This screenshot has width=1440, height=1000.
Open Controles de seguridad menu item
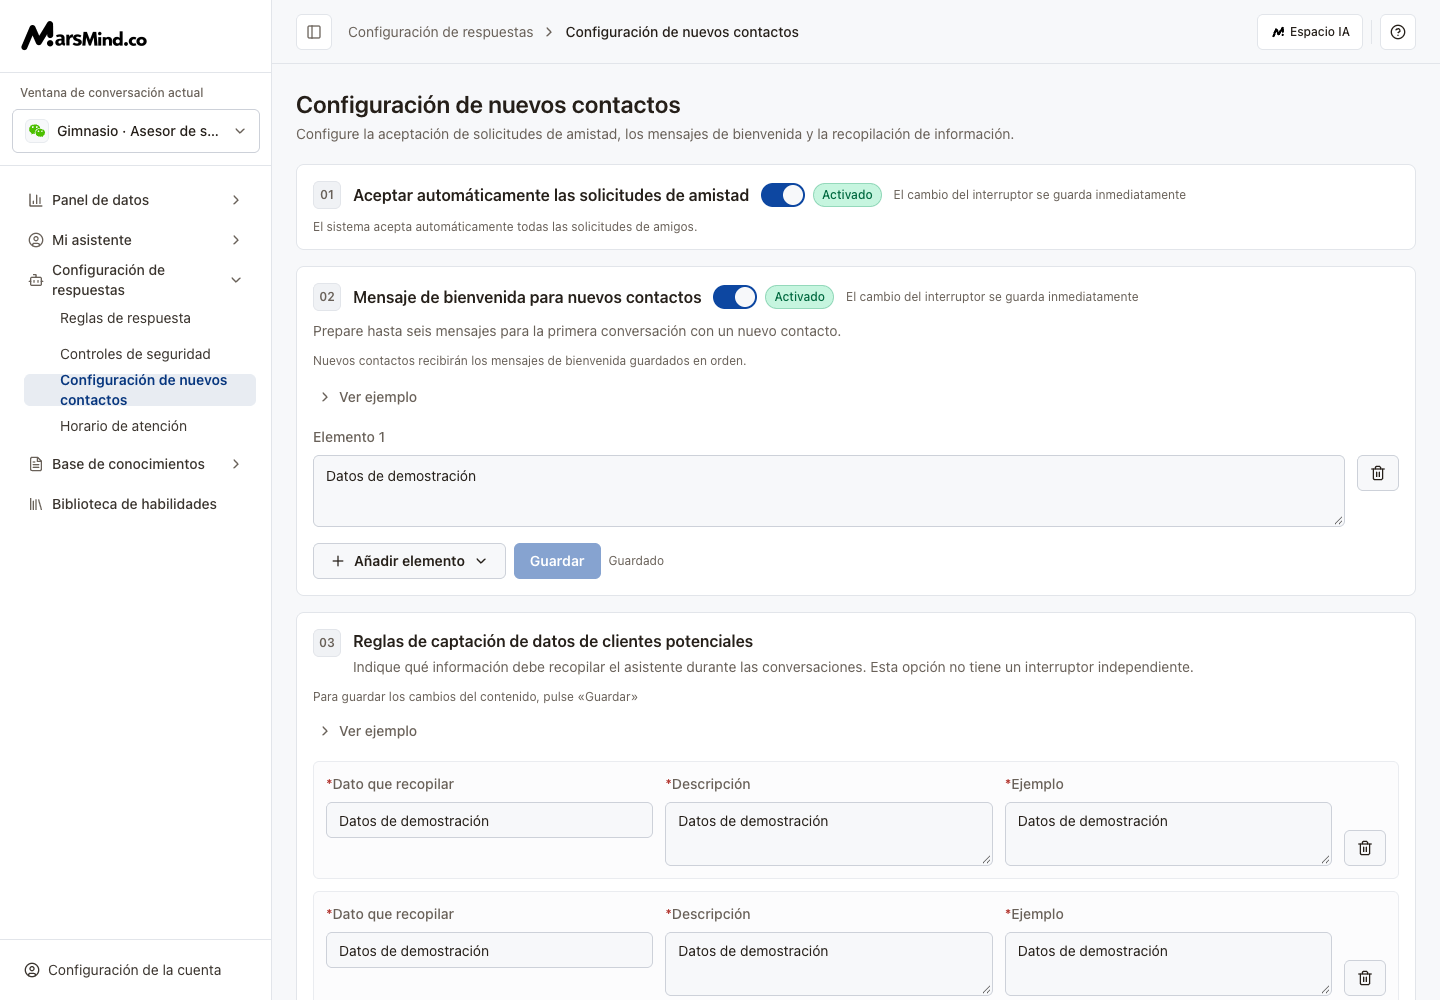(x=135, y=354)
